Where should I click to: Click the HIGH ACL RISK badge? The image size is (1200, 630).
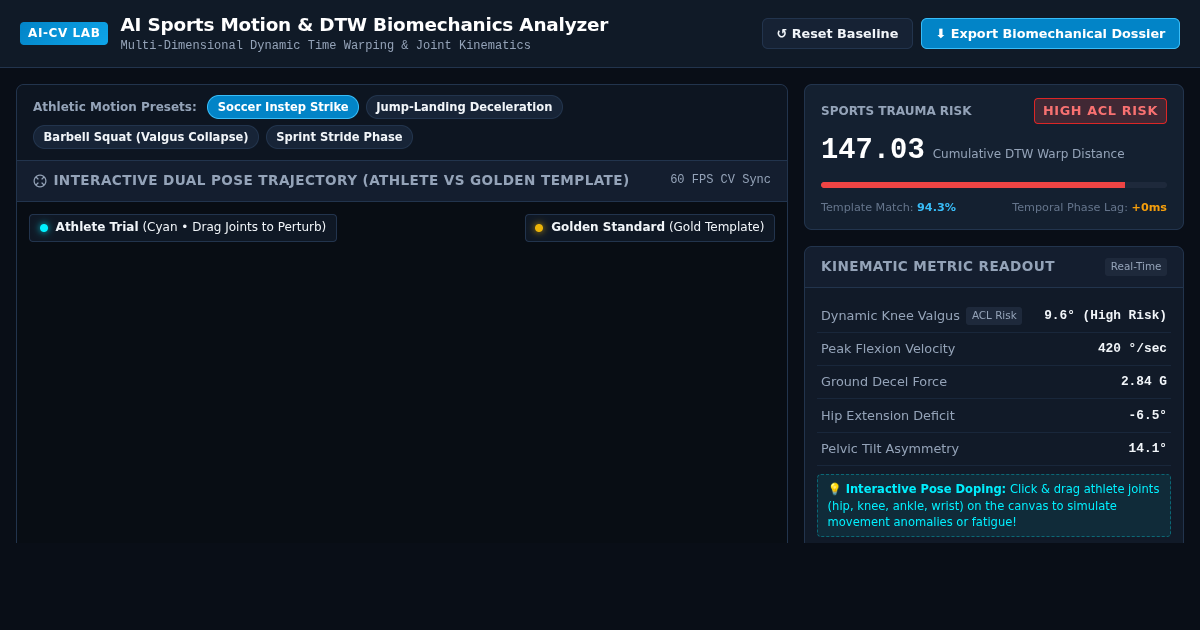click(x=1100, y=111)
